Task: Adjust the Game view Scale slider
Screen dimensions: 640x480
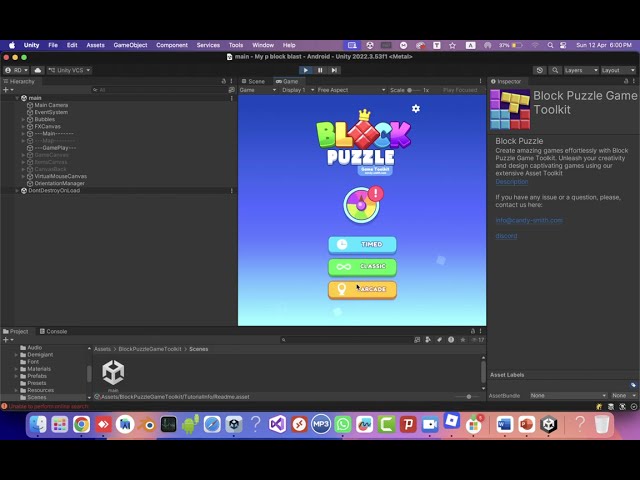Action: pyautogui.click(x=414, y=90)
